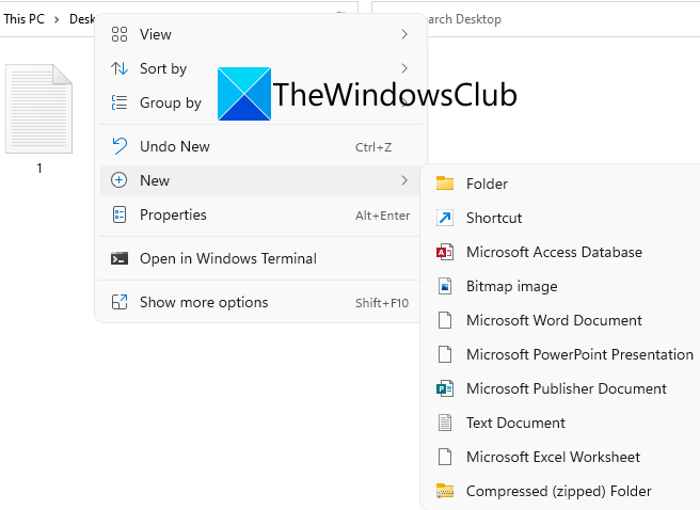This screenshot has height=510, width=700.
Task: Click the Sort by arrows icon
Action: point(119,68)
